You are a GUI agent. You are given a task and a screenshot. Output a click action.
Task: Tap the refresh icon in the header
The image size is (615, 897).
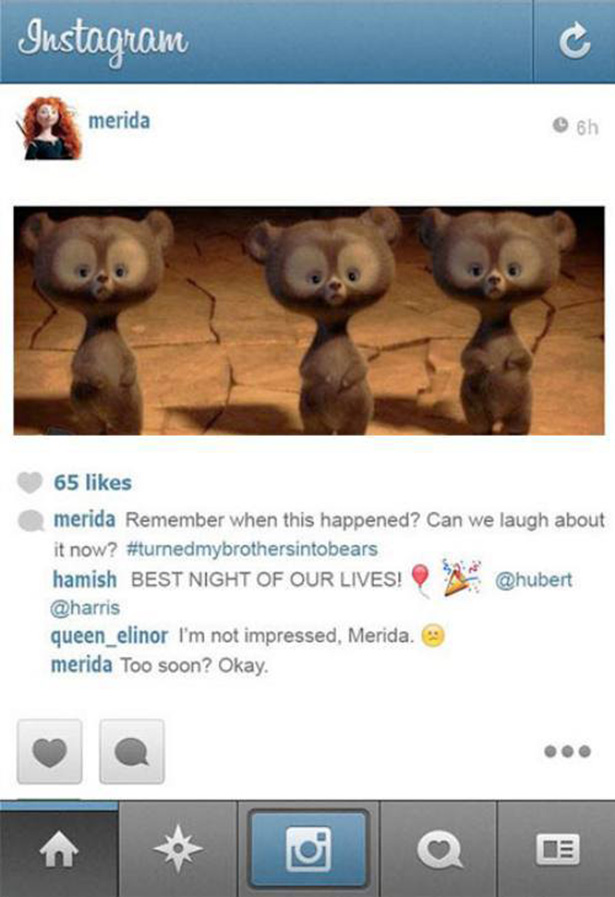574,41
